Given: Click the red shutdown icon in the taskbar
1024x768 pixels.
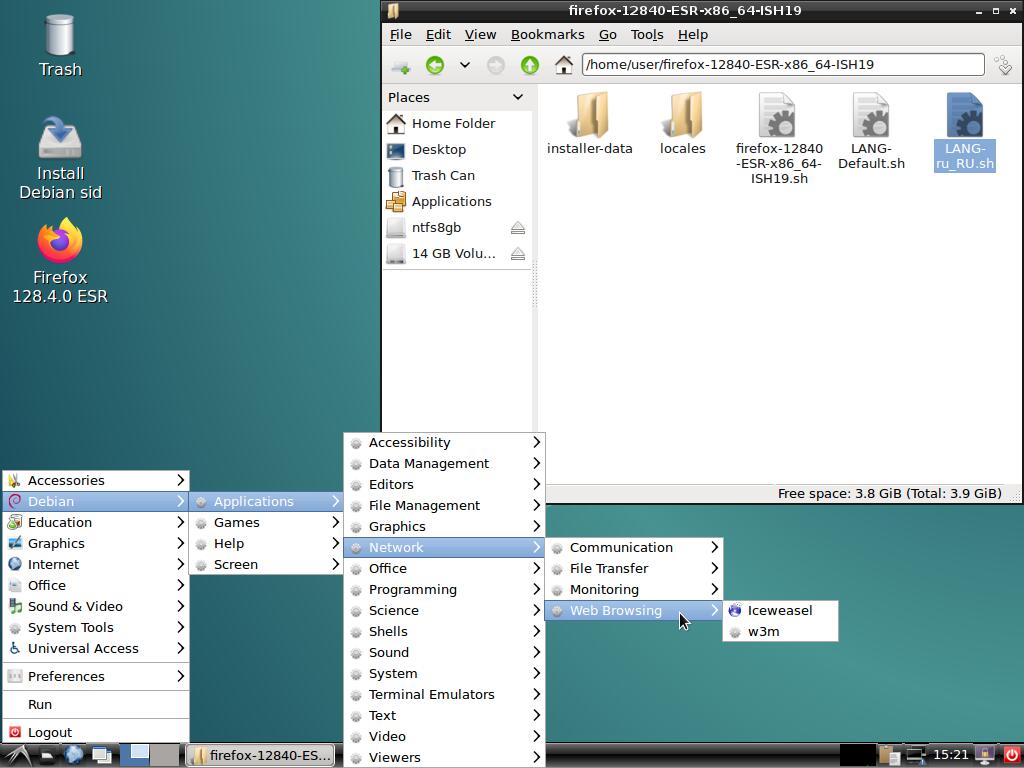Looking at the screenshot, I should (x=1011, y=755).
